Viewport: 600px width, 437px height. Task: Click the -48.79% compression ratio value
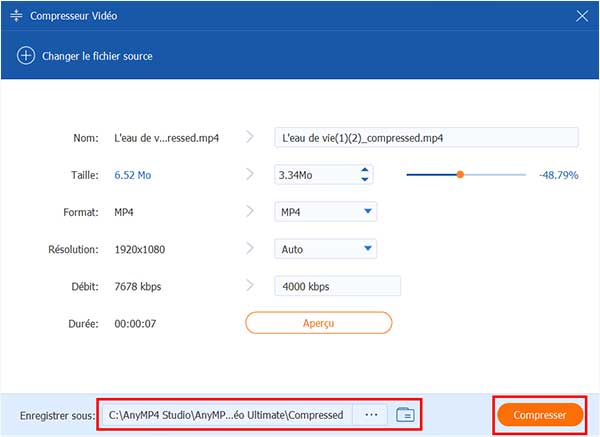[x=558, y=175]
